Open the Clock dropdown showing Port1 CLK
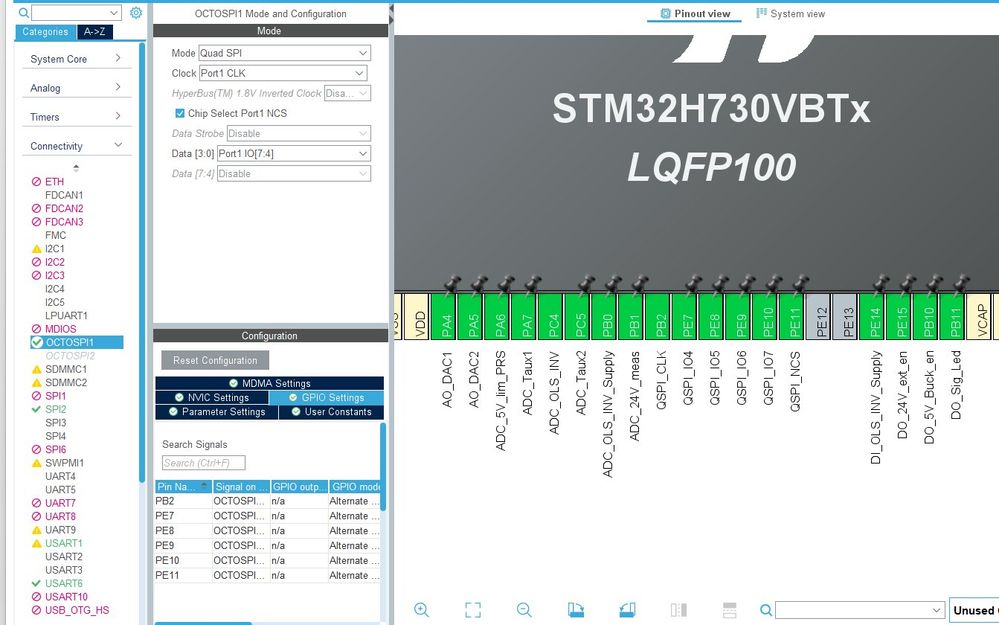Screen dimensions: 999x625 [x=283, y=73]
